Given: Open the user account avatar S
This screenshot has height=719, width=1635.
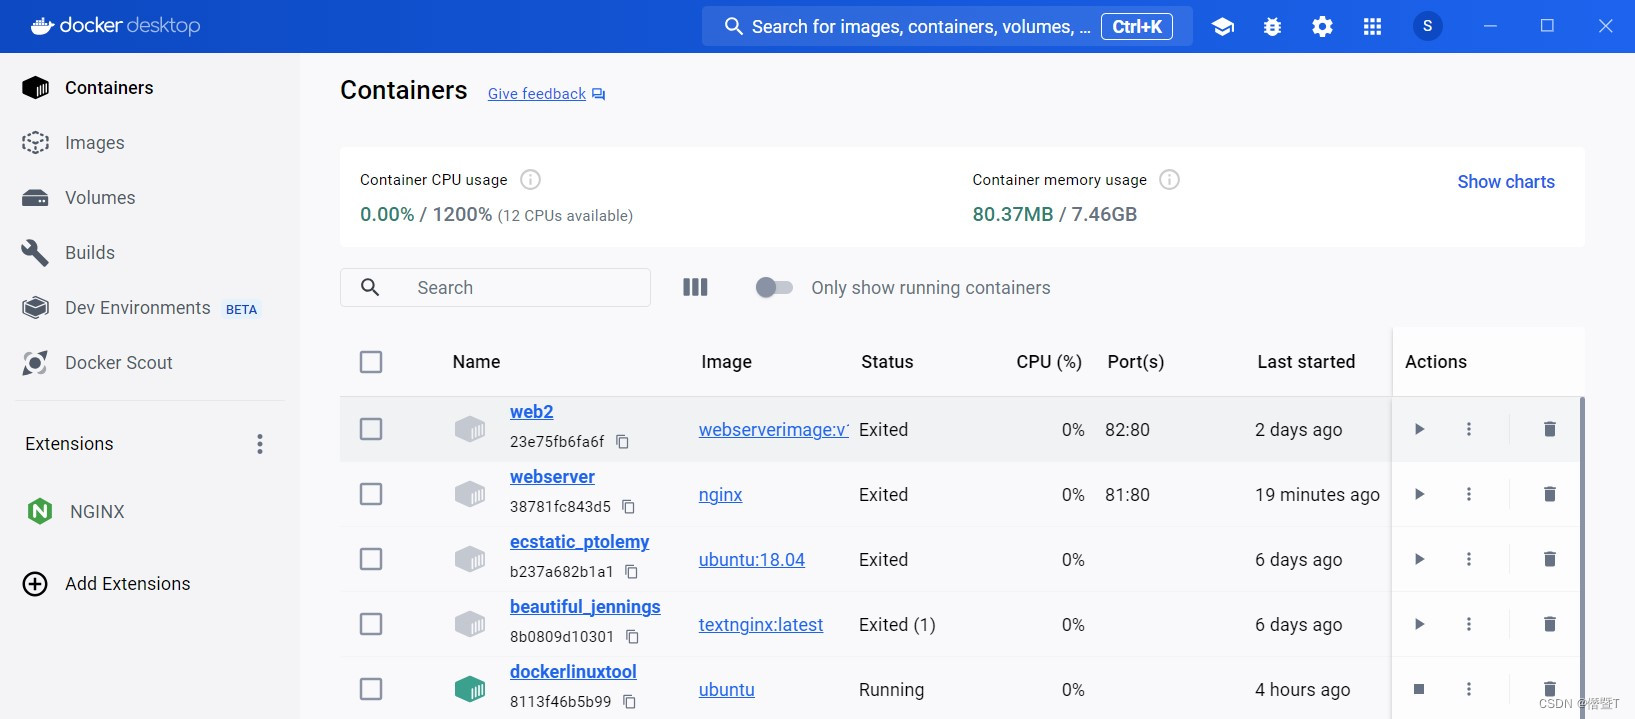Looking at the screenshot, I should [1427, 26].
